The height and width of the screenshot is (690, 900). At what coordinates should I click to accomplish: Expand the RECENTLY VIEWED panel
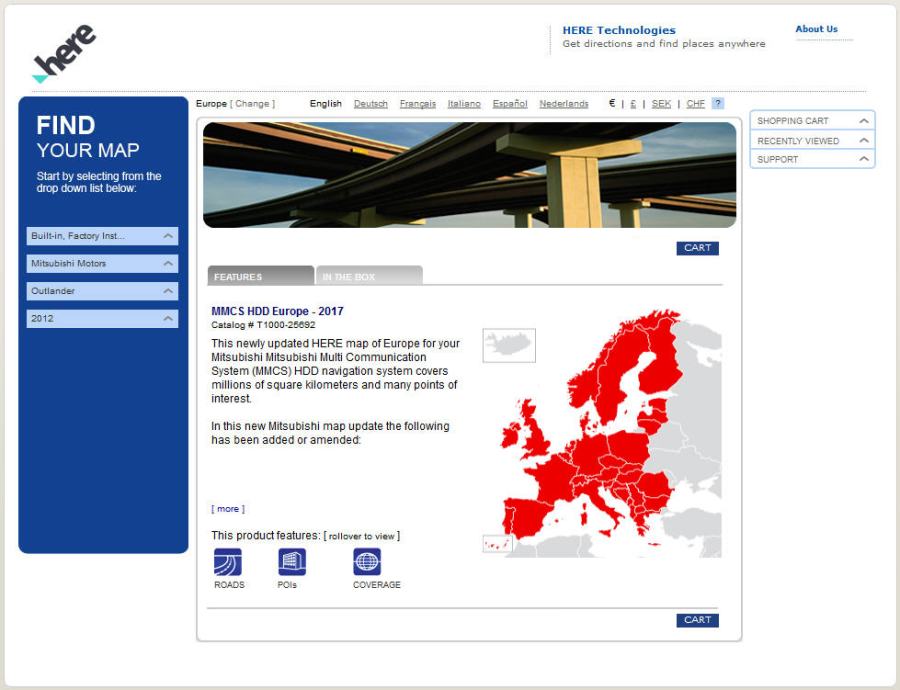pyautogui.click(x=812, y=141)
